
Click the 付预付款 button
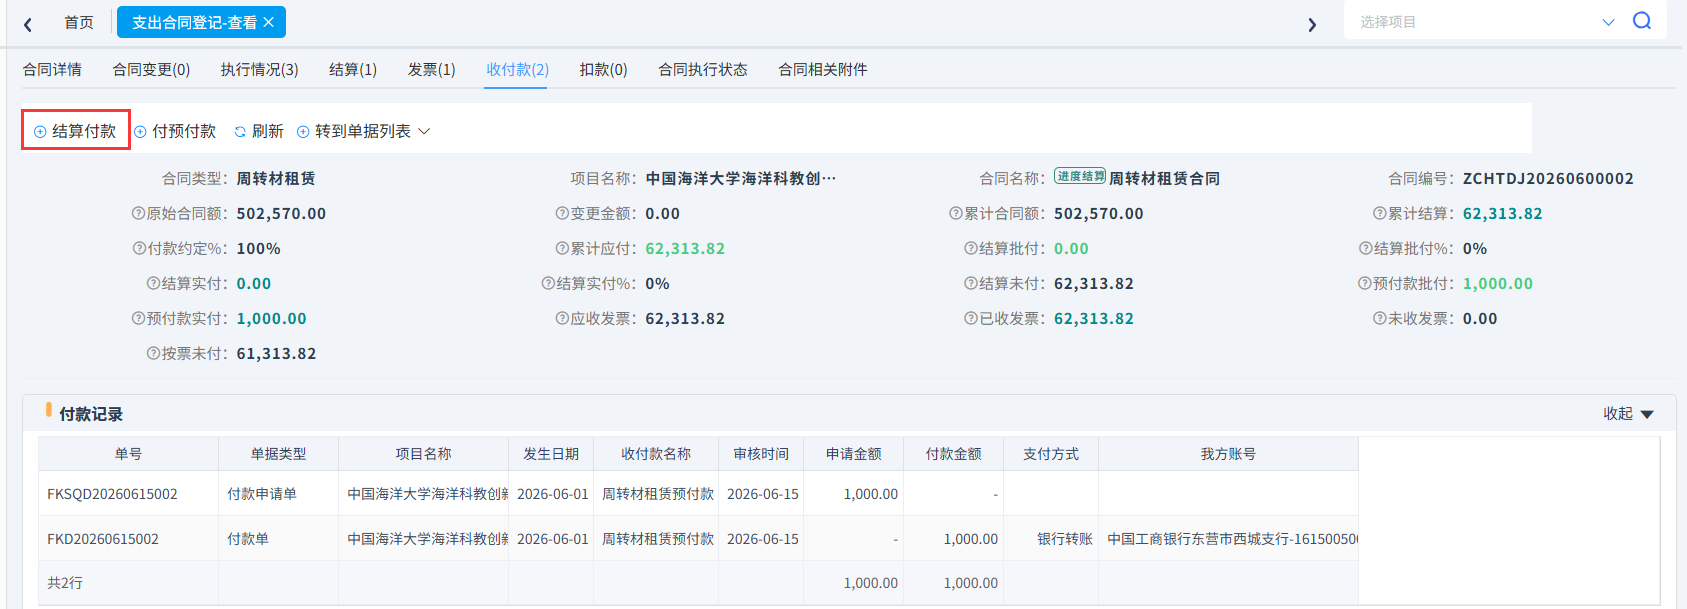[x=175, y=131]
